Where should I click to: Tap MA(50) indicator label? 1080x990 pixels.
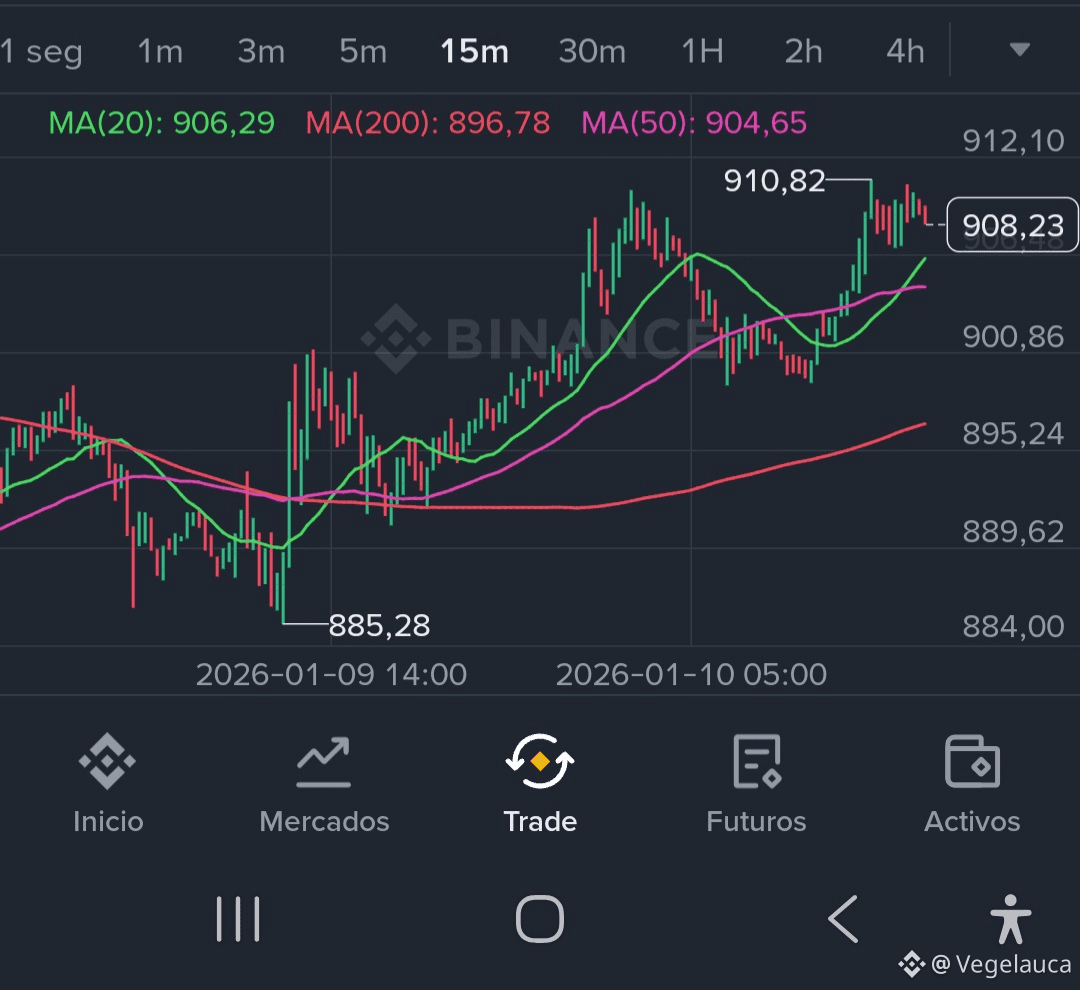[x=694, y=123]
